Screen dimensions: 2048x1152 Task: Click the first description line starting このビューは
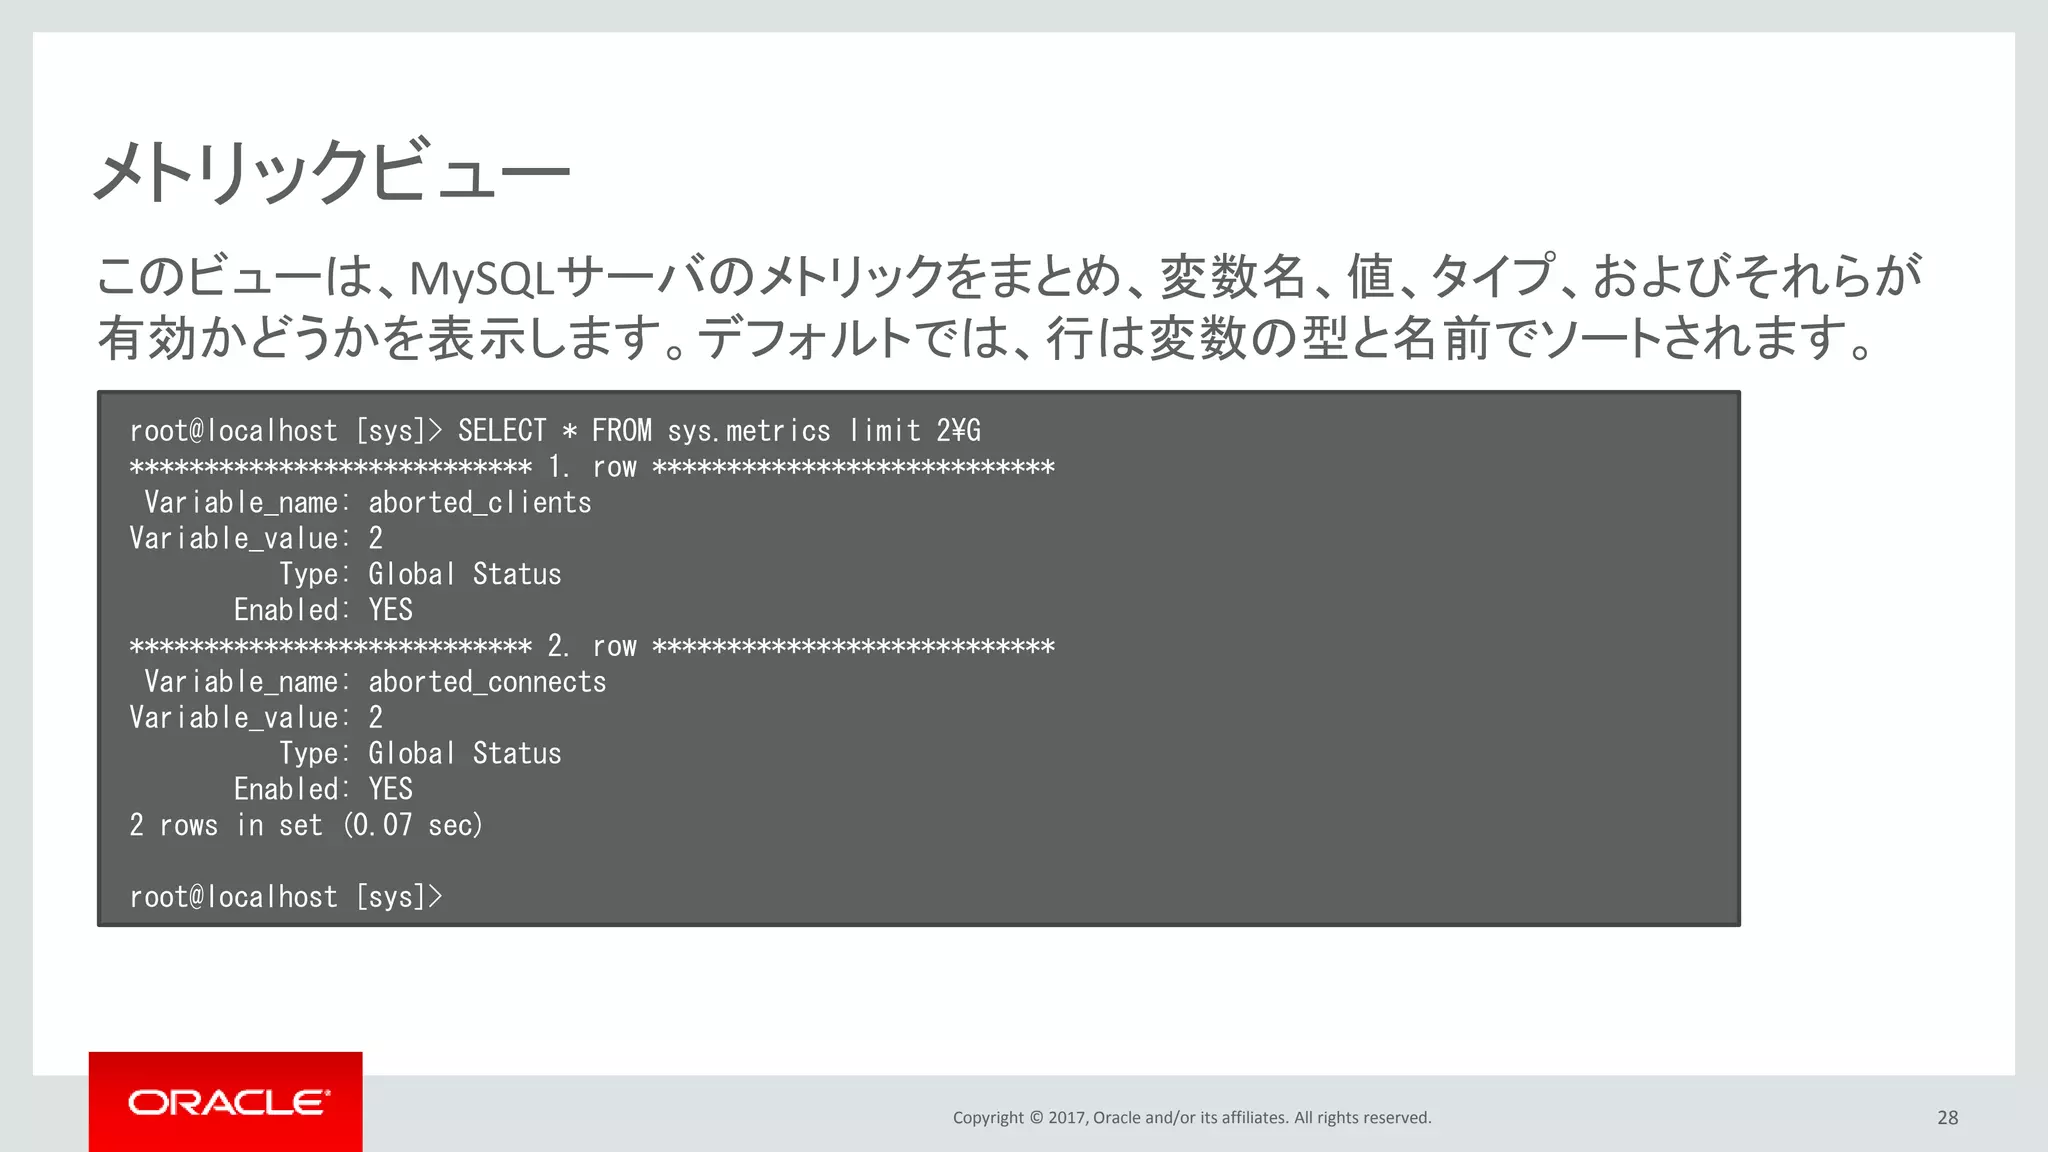1008,277
